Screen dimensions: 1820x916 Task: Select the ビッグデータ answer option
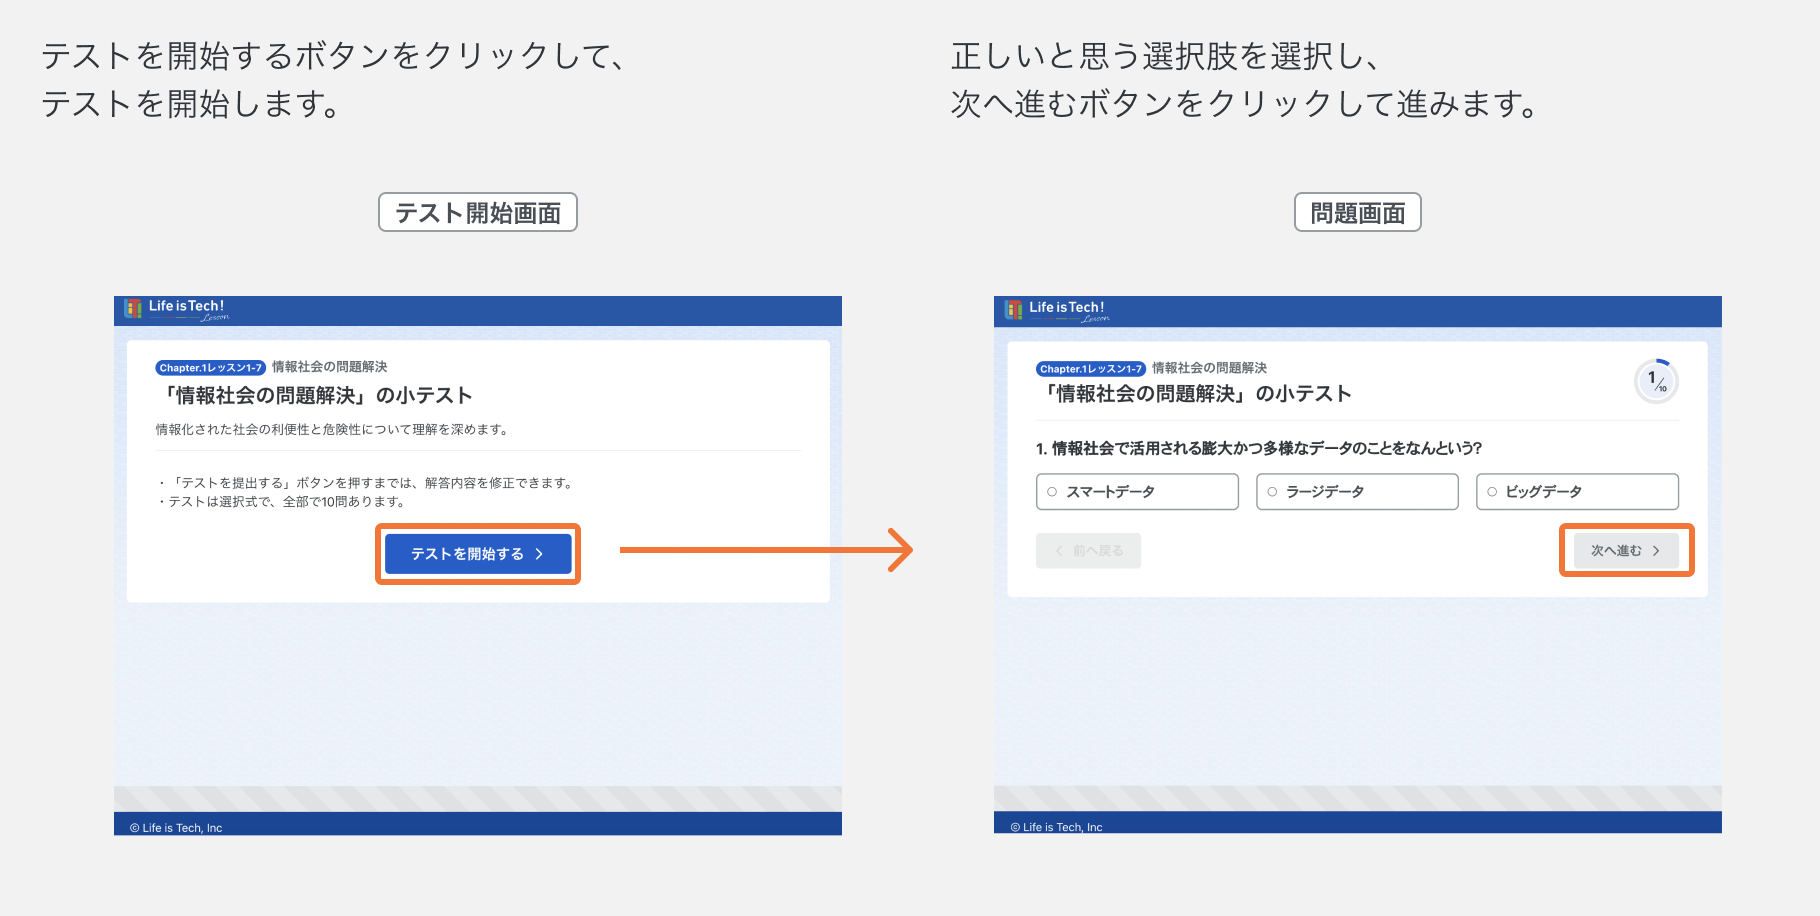click(x=1577, y=491)
